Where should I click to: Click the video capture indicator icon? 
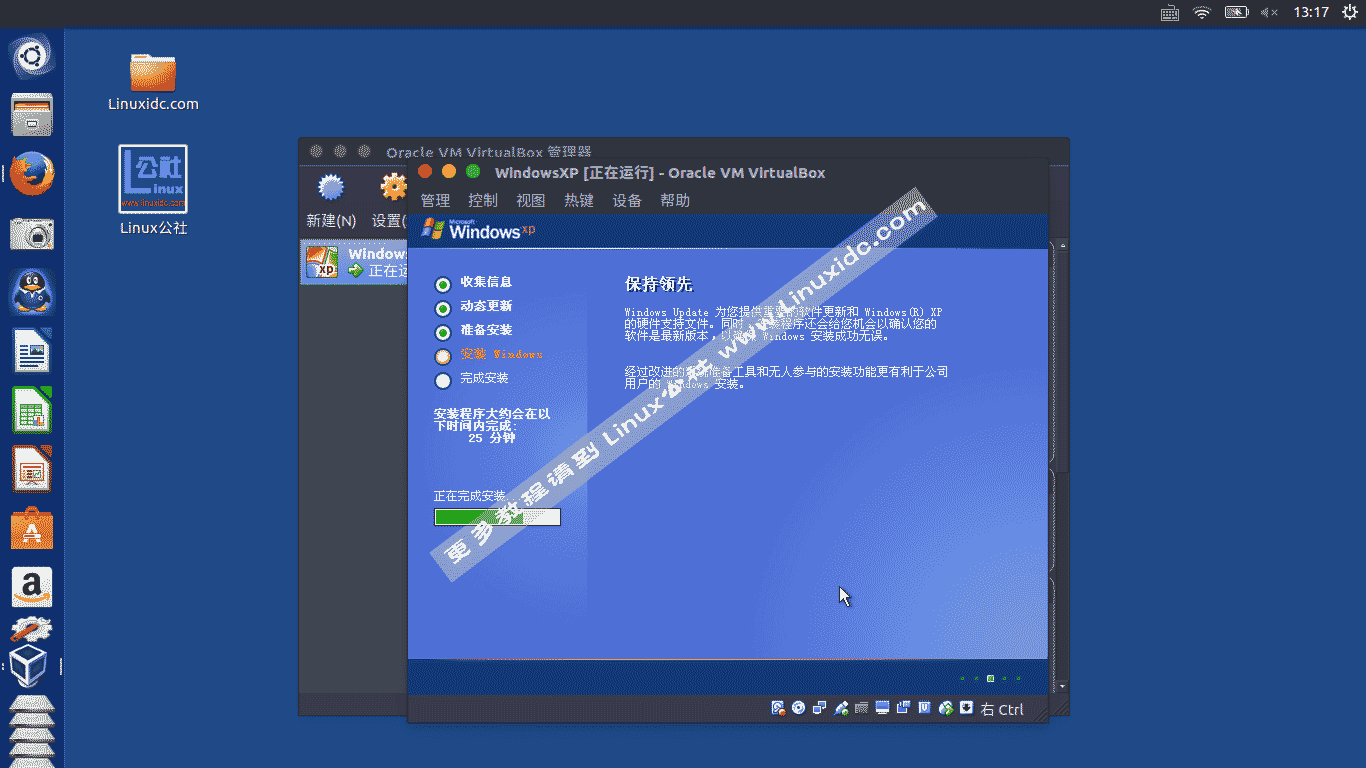(903, 708)
